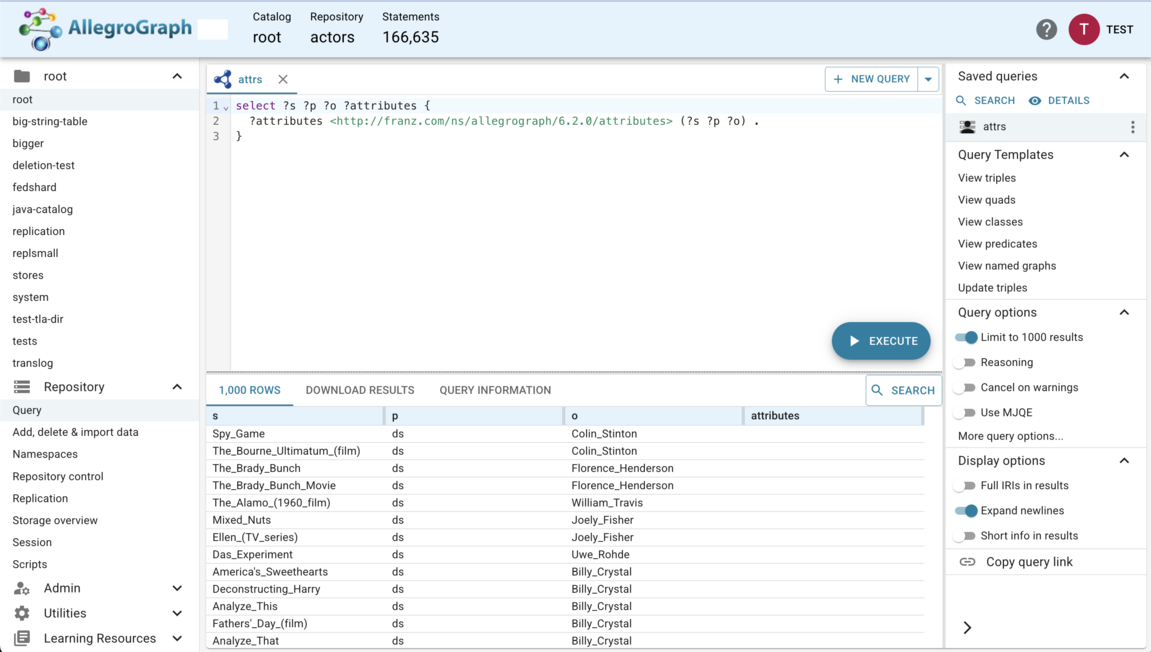Collapse the Query Templates section
Image resolution: width=1151 pixels, height=652 pixels.
click(x=1124, y=155)
